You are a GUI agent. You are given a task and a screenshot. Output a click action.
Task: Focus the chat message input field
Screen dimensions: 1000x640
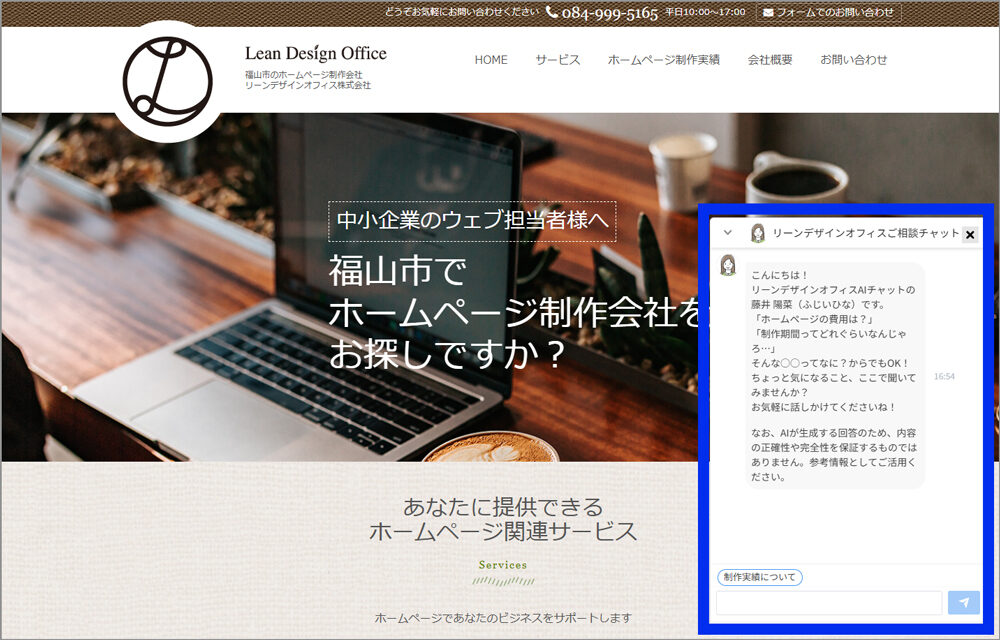(829, 602)
